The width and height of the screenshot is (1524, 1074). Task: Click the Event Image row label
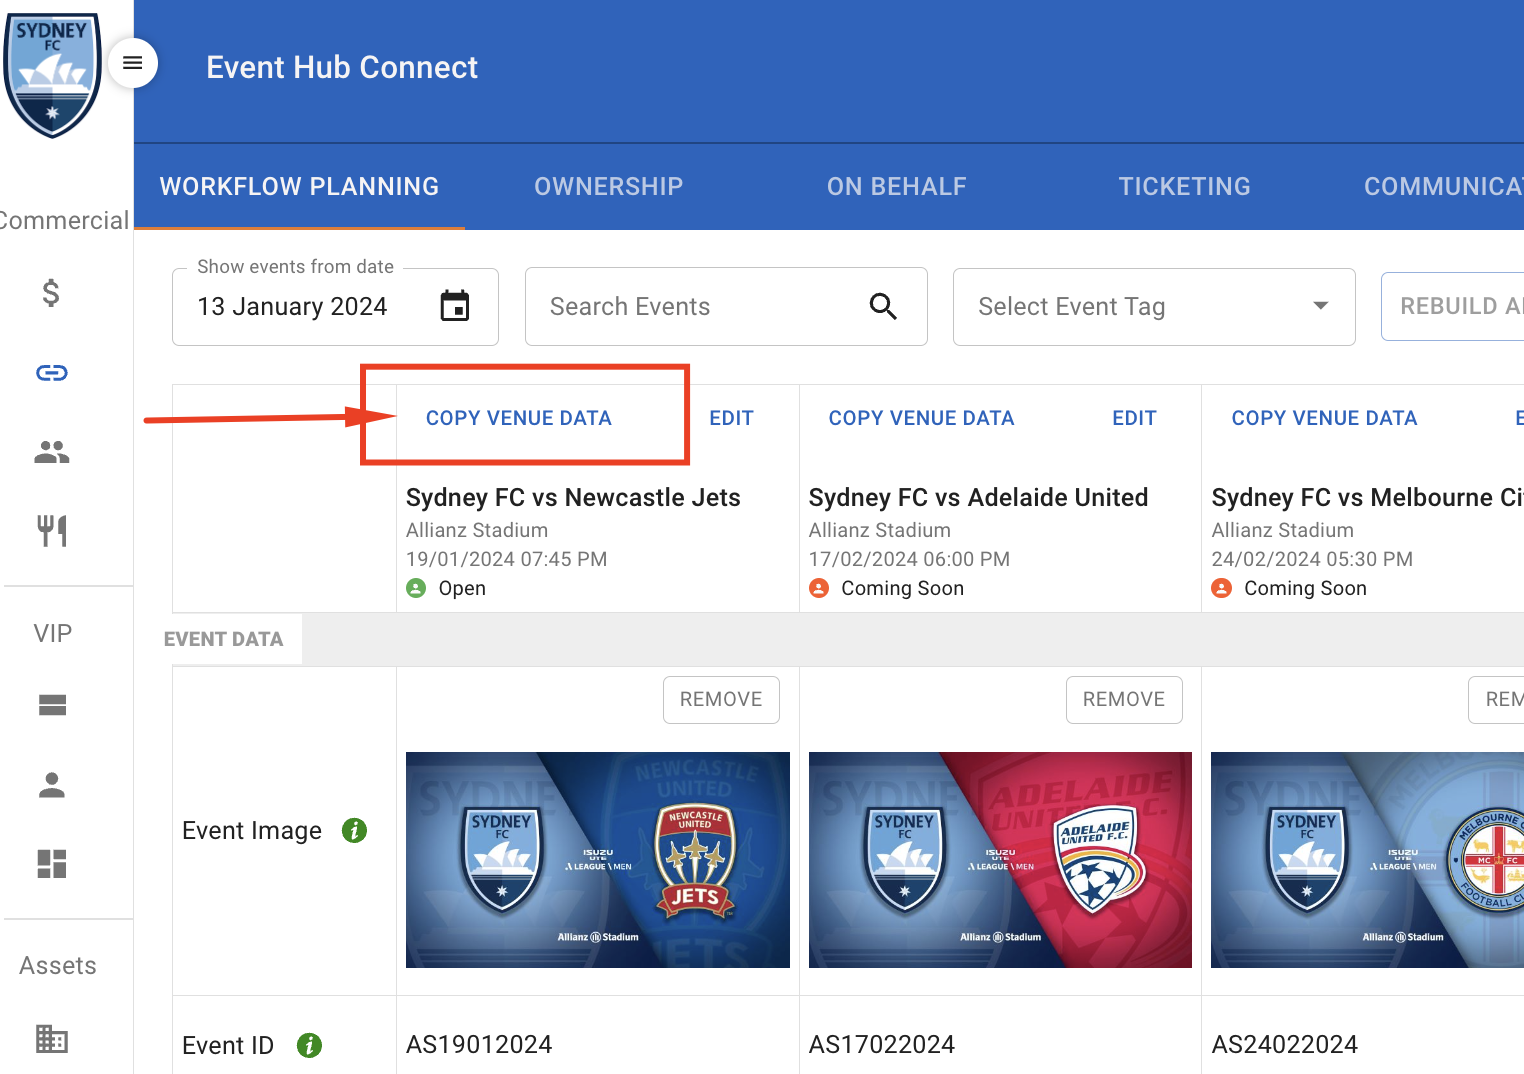[x=252, y=831]
